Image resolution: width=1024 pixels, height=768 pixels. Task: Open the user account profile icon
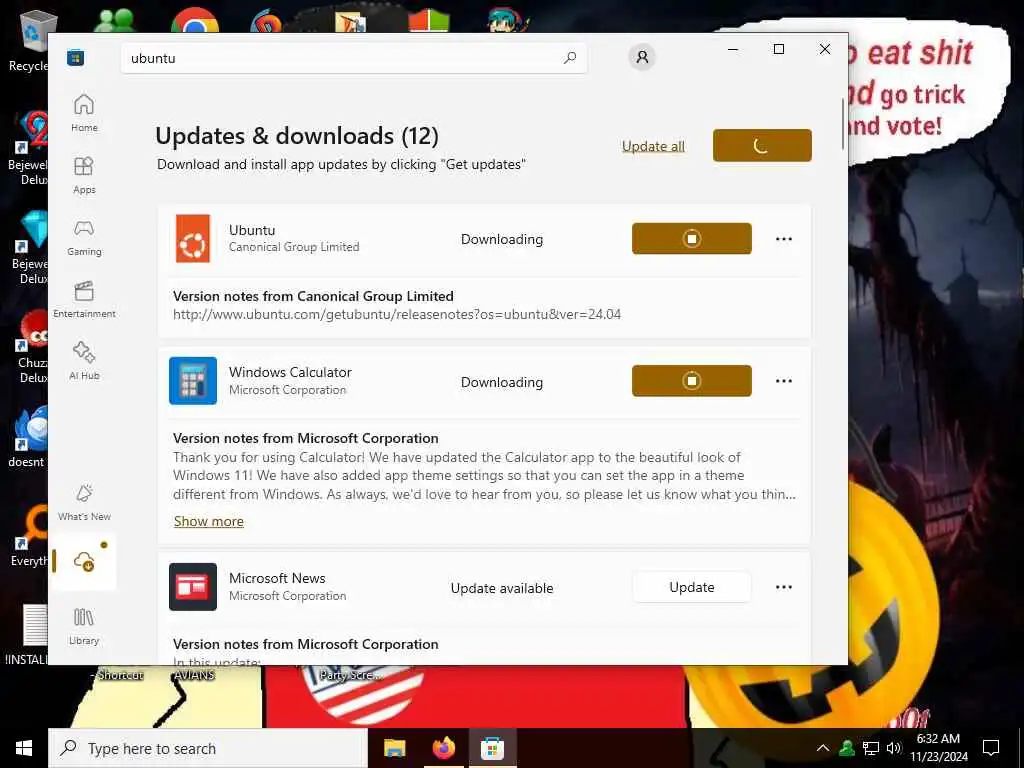point(642,57)
